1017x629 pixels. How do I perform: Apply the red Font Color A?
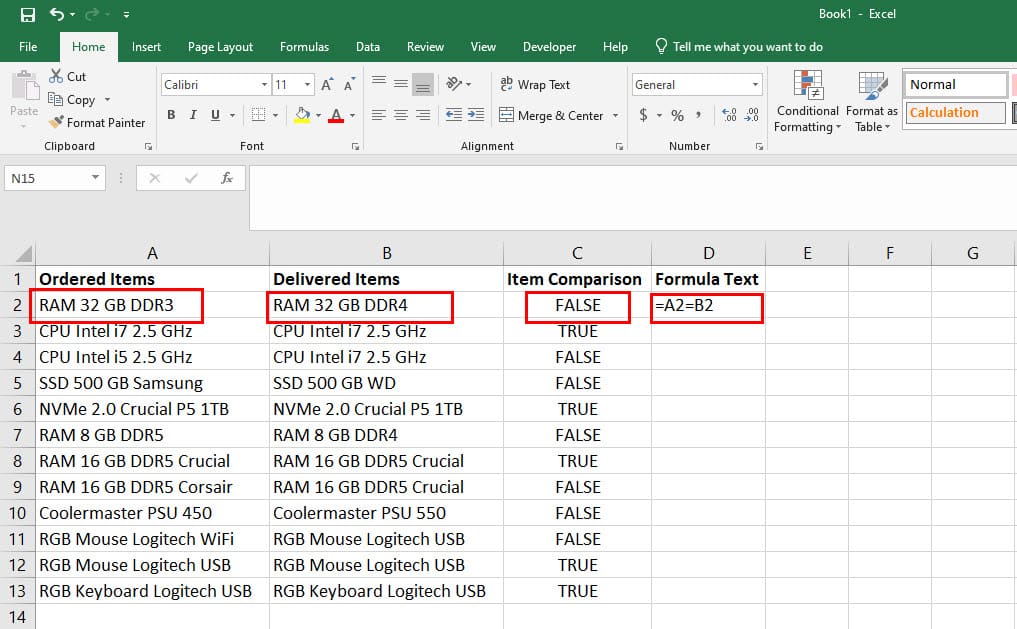click(336, 115)
